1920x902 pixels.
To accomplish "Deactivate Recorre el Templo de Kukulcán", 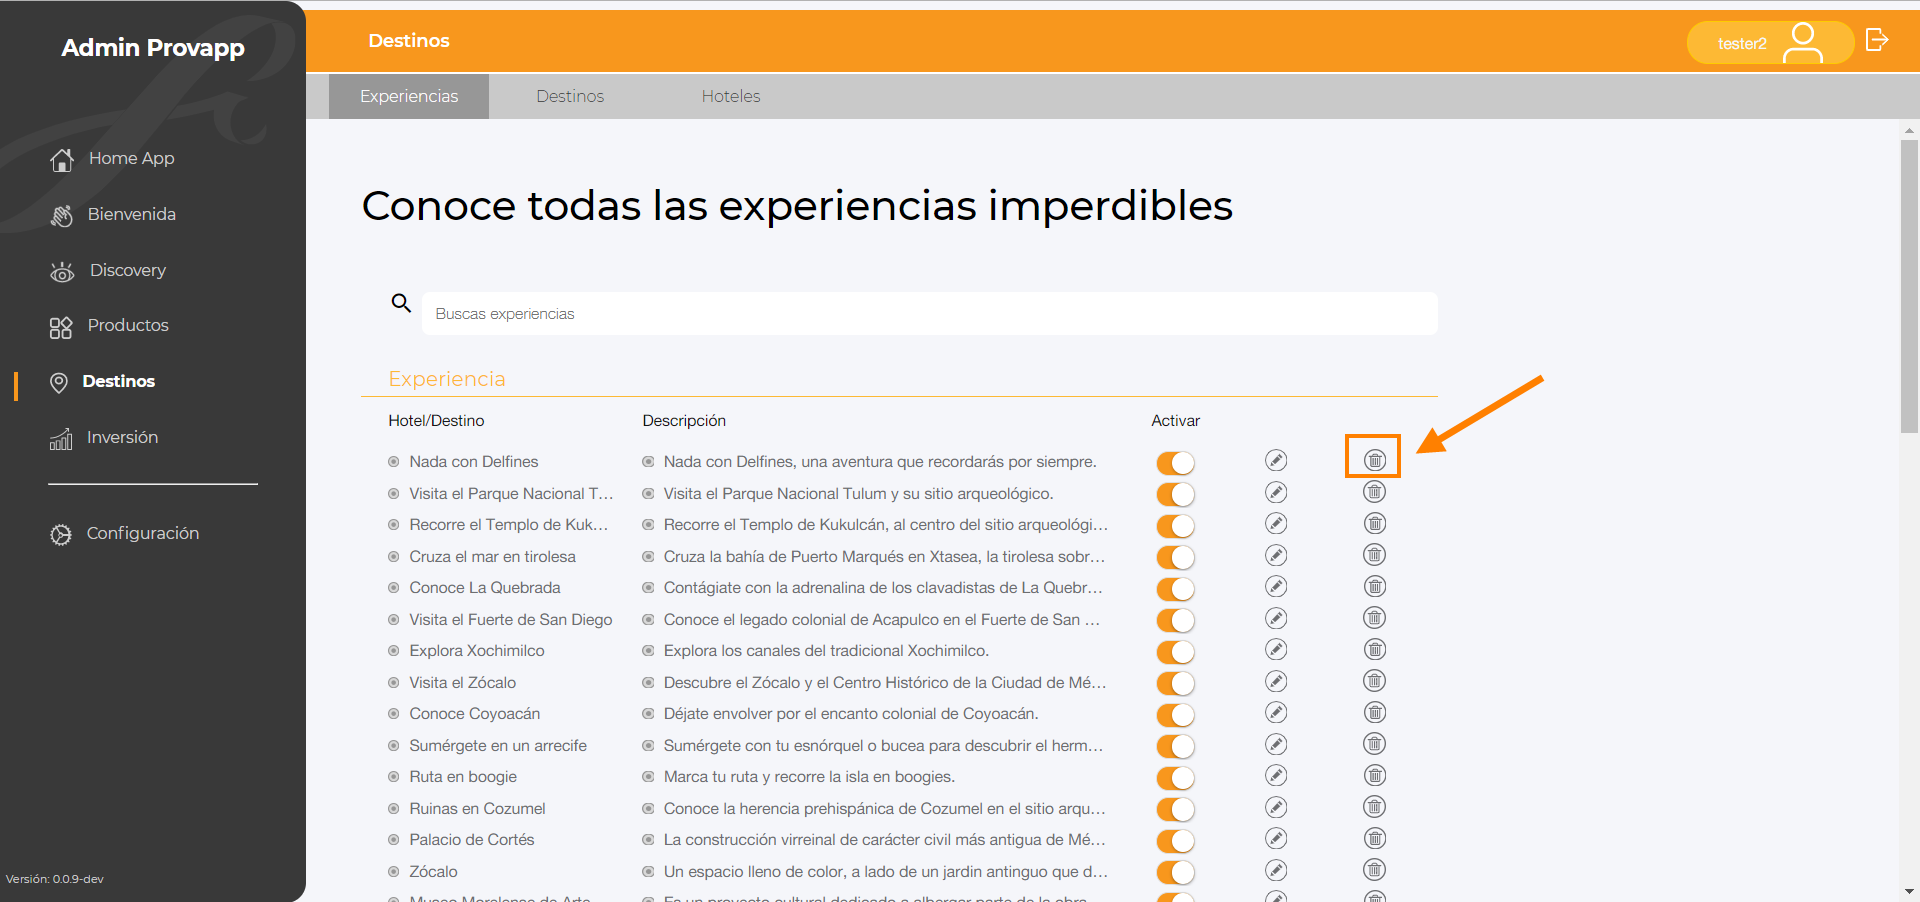I will pyautogui.click(x=1176, y=526).
